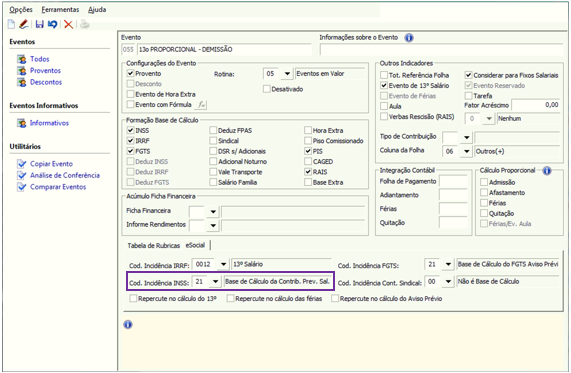This screenshot has width=571, height=373.
Task: Toggle Considerar para Fixos Salariais checkbox
Action: coord(468,75)
